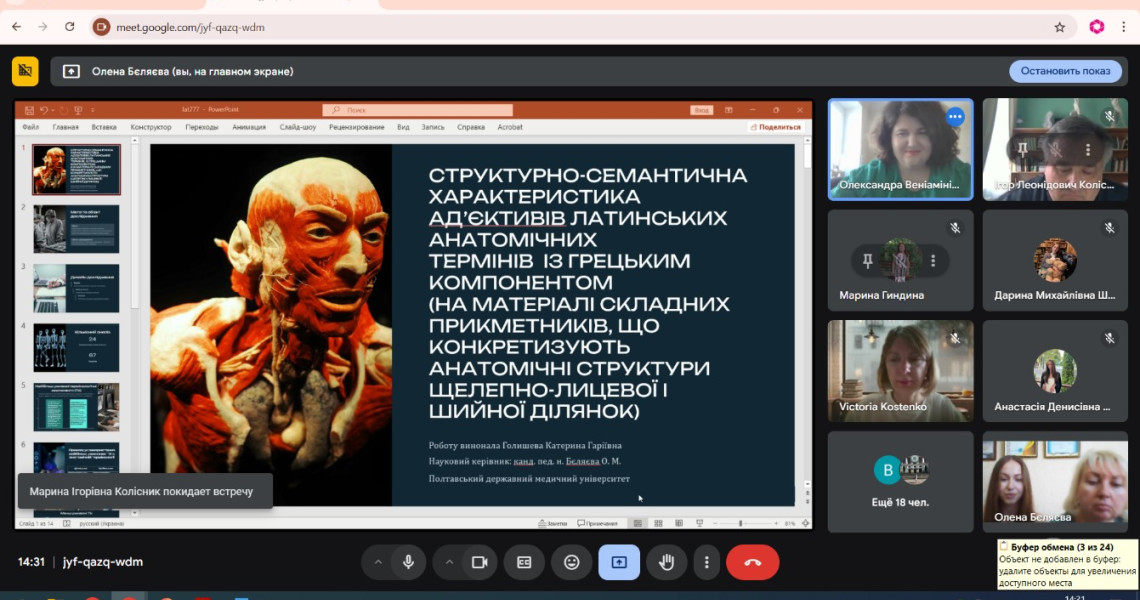The height and width of the screenshot is (600, 1140).
Task: Toggle the Meet microphone button
Action: coord(409,562)
